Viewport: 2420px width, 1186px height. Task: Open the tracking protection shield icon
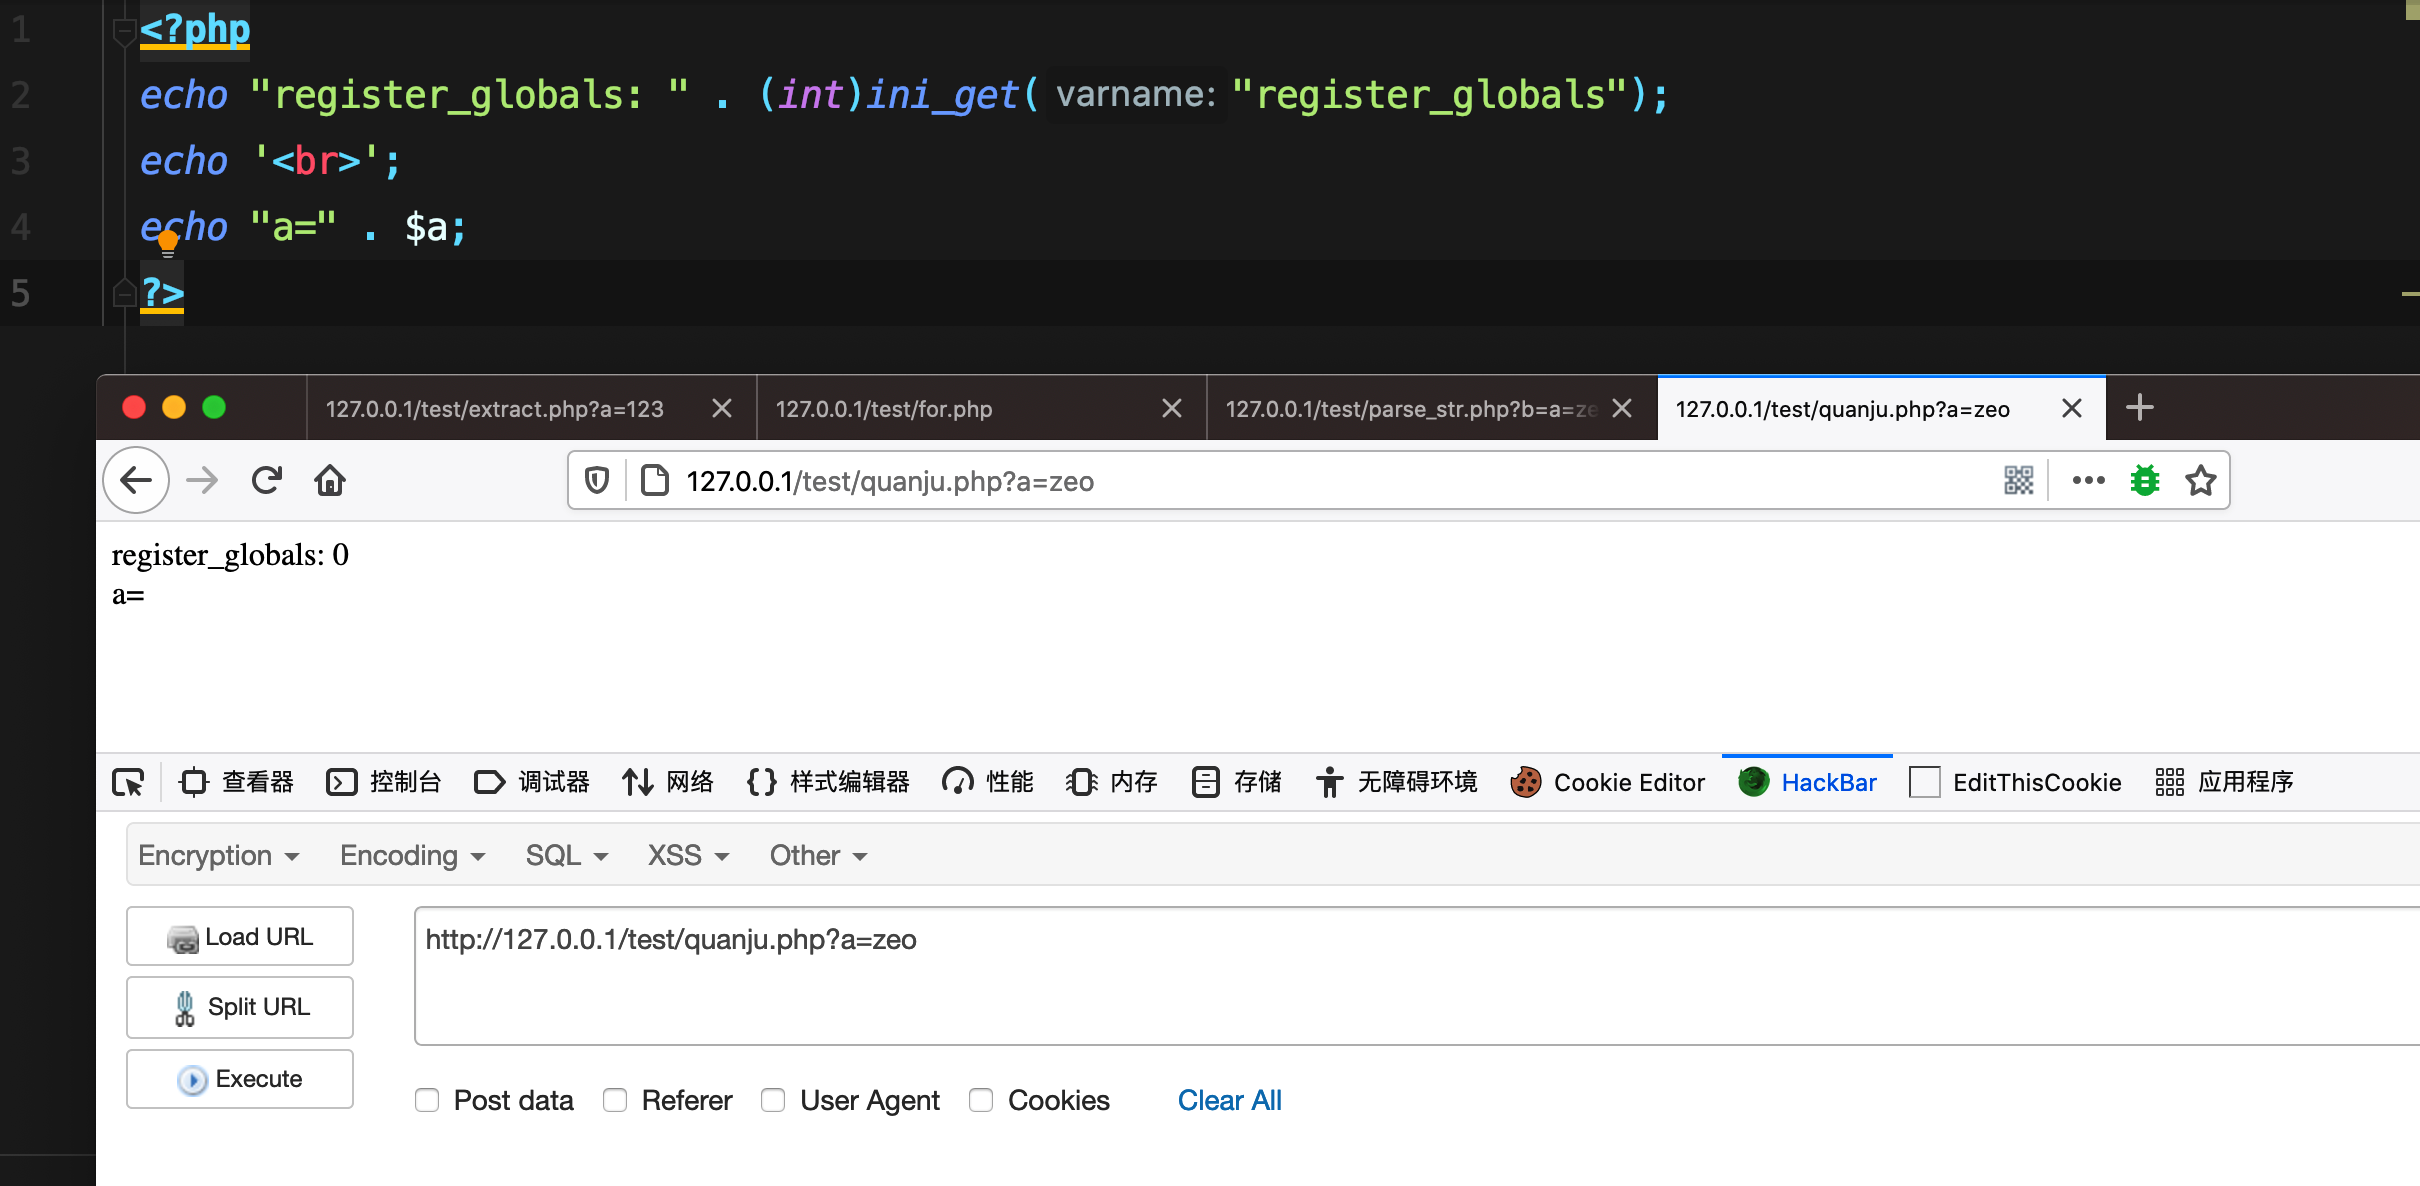597,481
